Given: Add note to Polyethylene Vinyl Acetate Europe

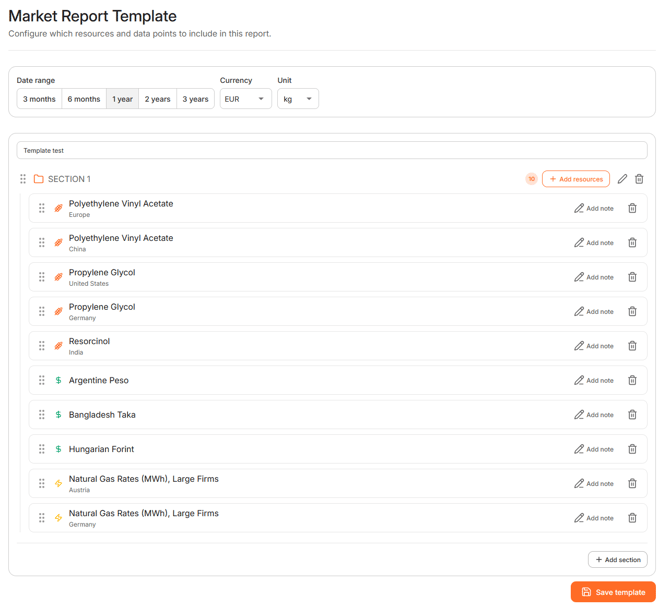Looking at the screenshot, I should [x=594, y=208].
